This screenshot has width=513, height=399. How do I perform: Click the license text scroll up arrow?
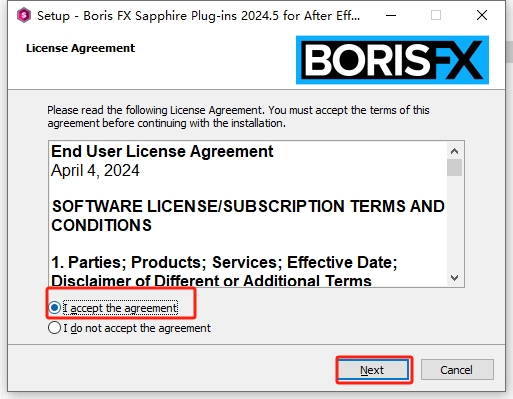coord(454,151)
